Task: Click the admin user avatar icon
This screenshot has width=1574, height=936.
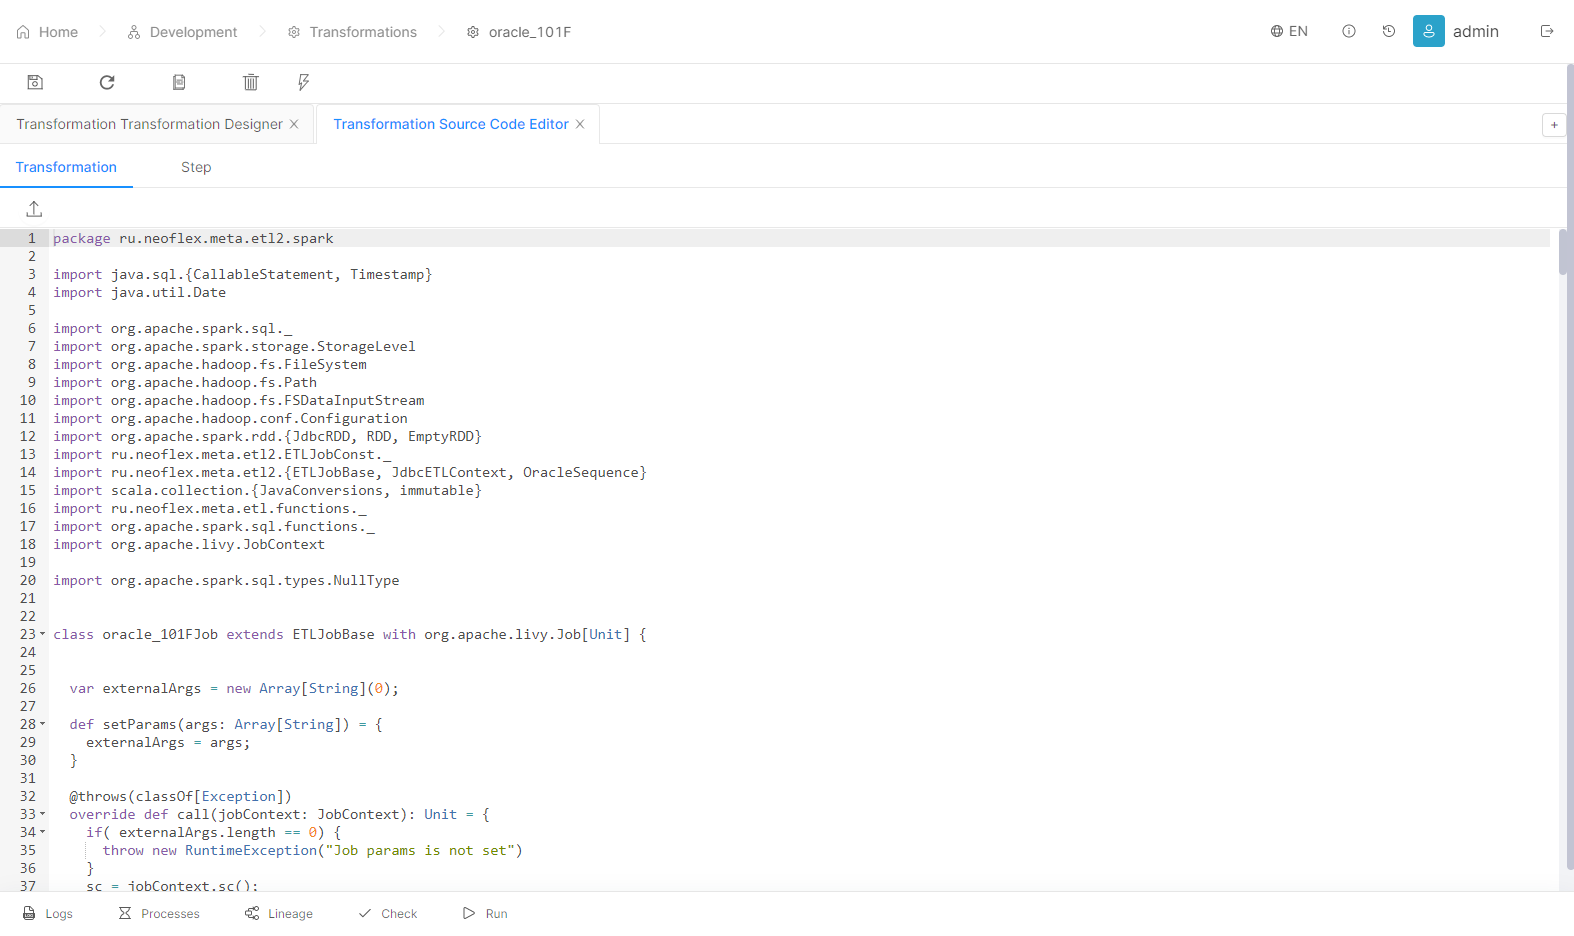Action: coord(1429,31)
